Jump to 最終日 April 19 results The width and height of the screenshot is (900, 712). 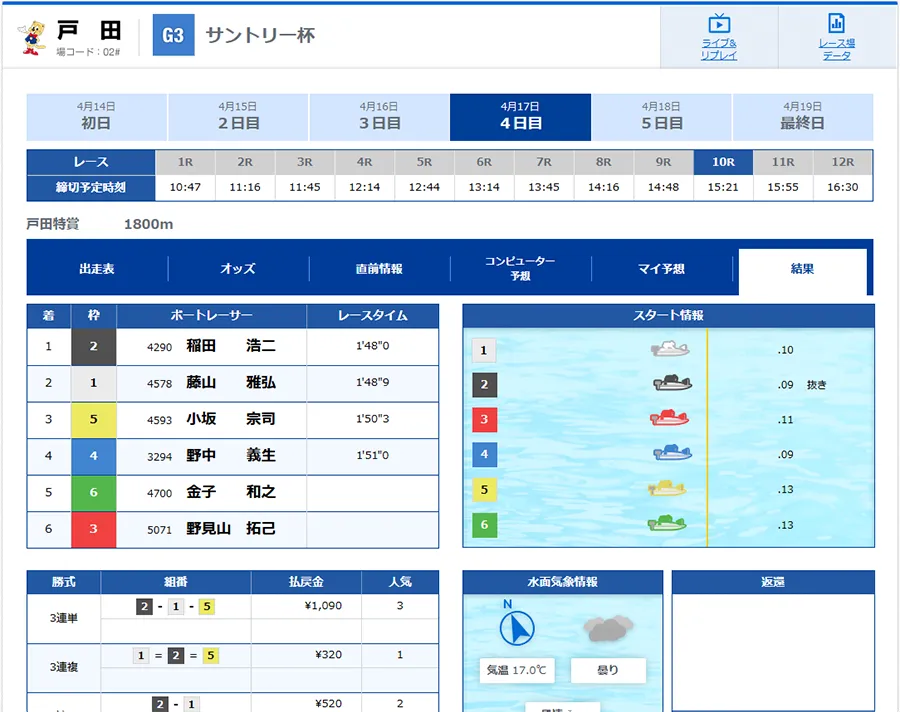click(802, 117)
